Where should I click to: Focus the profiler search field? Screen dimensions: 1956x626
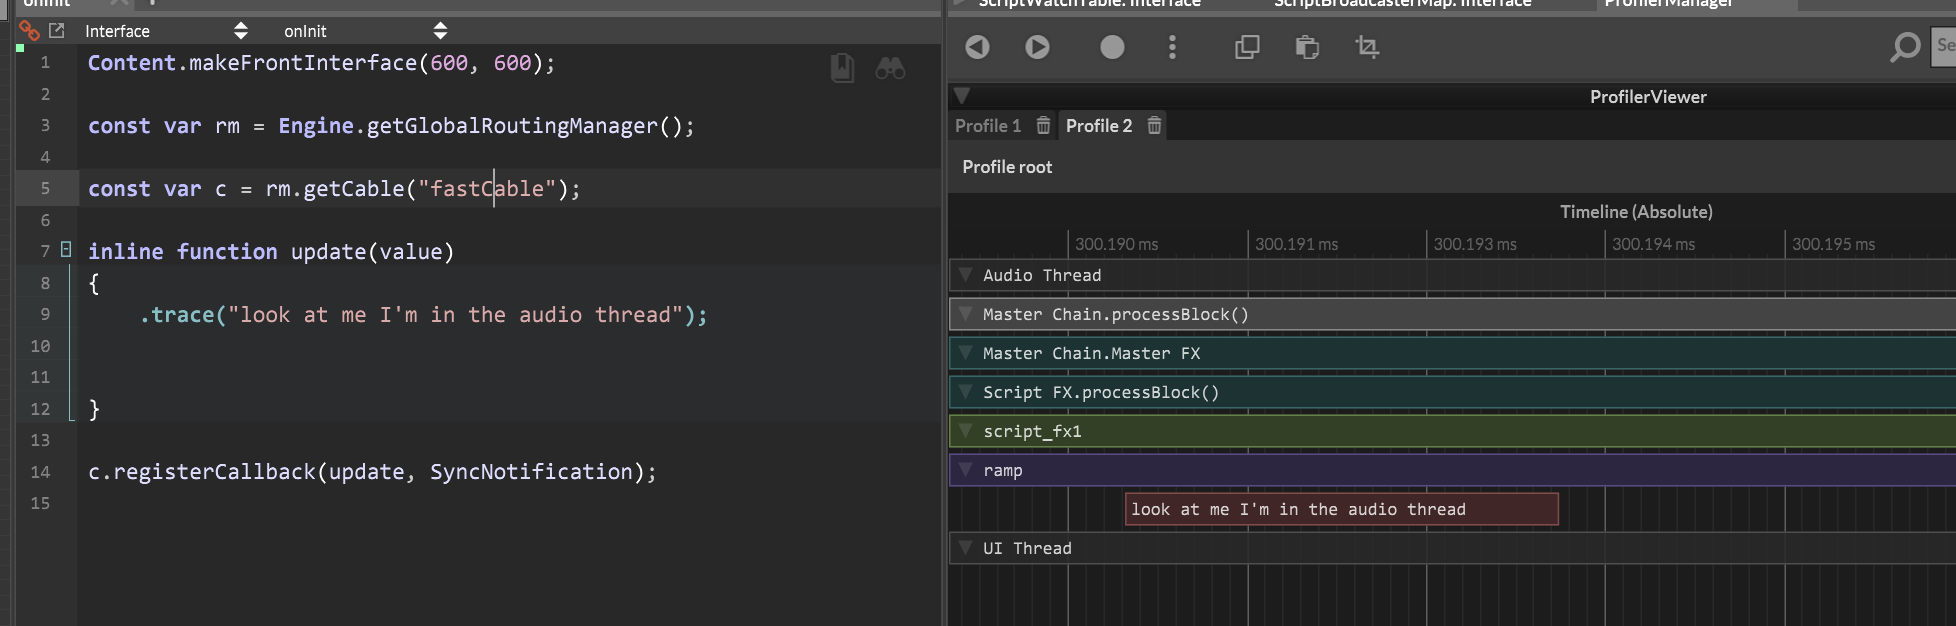[1943, 45]
